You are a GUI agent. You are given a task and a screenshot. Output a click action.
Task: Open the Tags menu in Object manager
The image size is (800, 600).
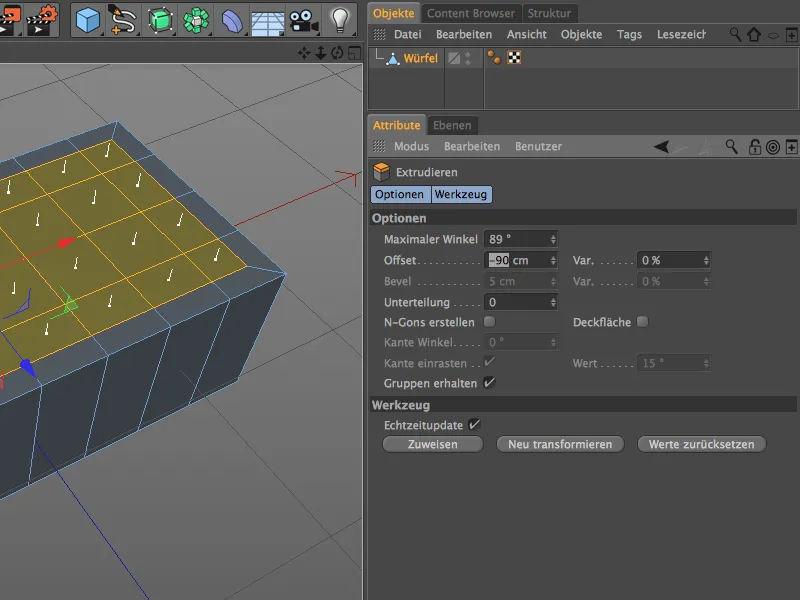click(x=629, y=34)
